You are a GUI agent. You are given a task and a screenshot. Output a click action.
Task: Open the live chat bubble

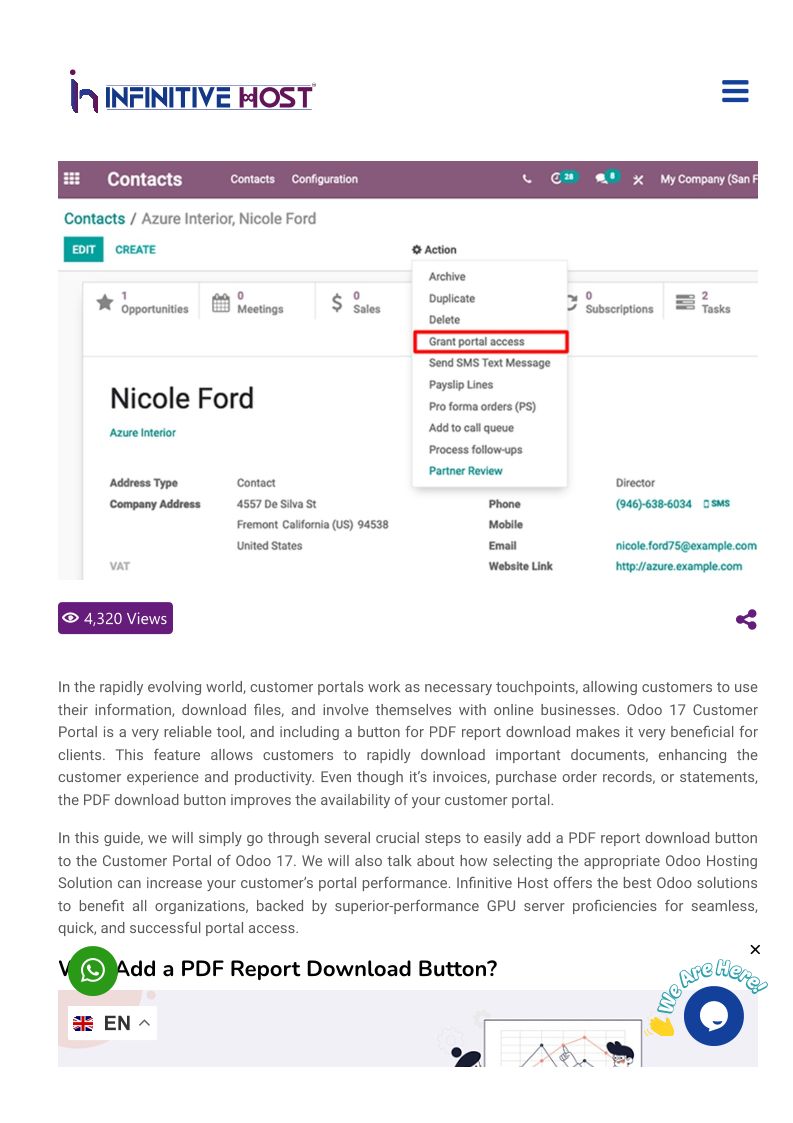coord(714,1016)
